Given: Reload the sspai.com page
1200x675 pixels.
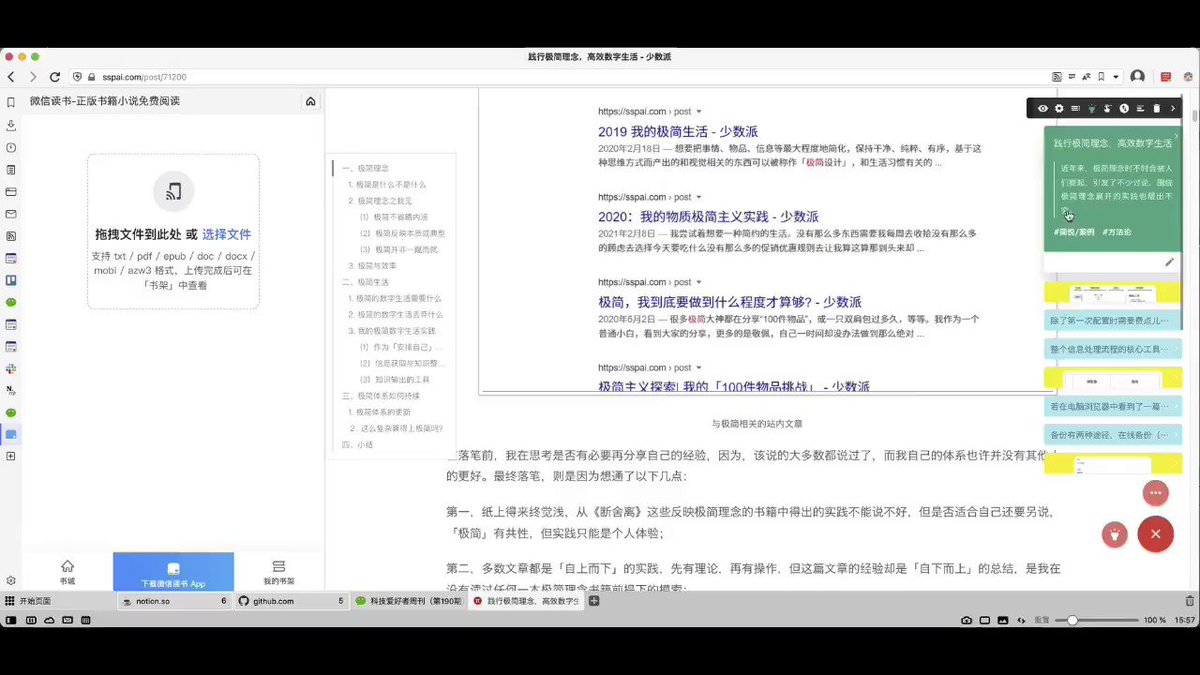Looking at the screenshot, I should pyautogui.click(x=55, y=76).
